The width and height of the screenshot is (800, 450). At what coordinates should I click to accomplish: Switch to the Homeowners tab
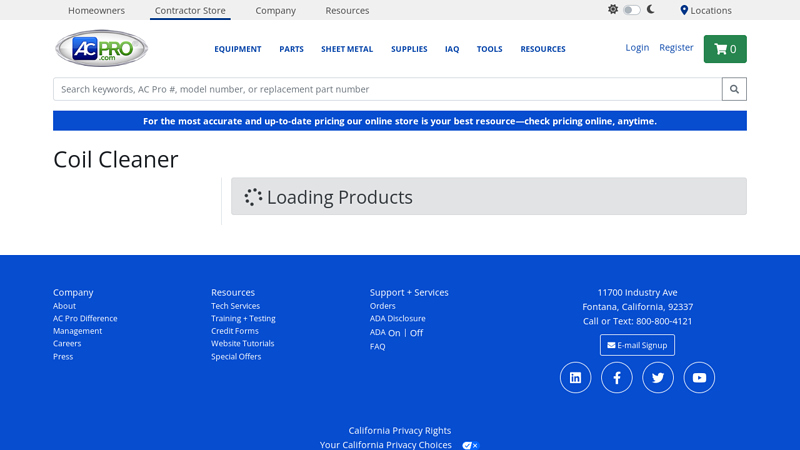(98, 10)
